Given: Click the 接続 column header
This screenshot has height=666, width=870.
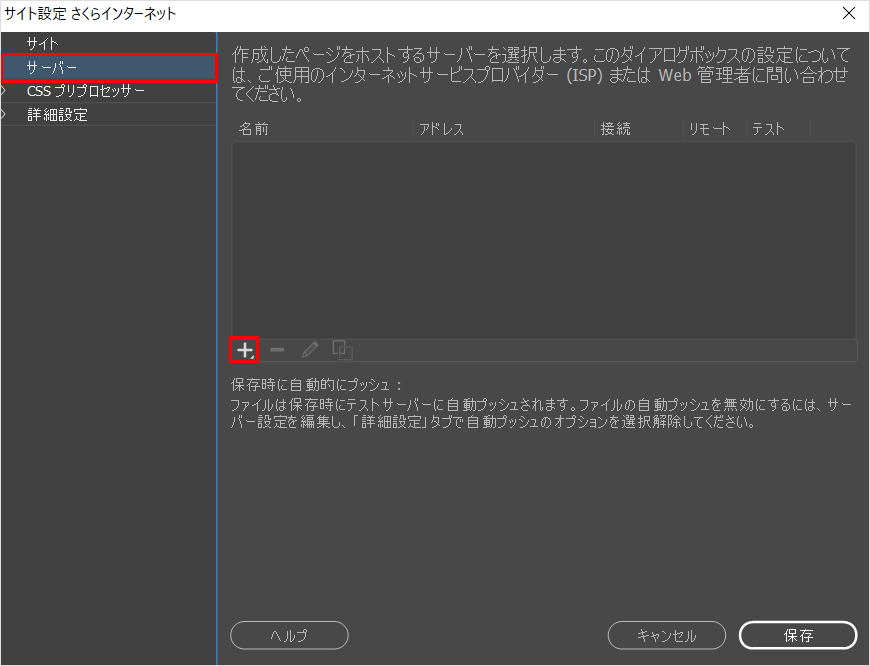Looking at the screenshot, I should (615, 129).
